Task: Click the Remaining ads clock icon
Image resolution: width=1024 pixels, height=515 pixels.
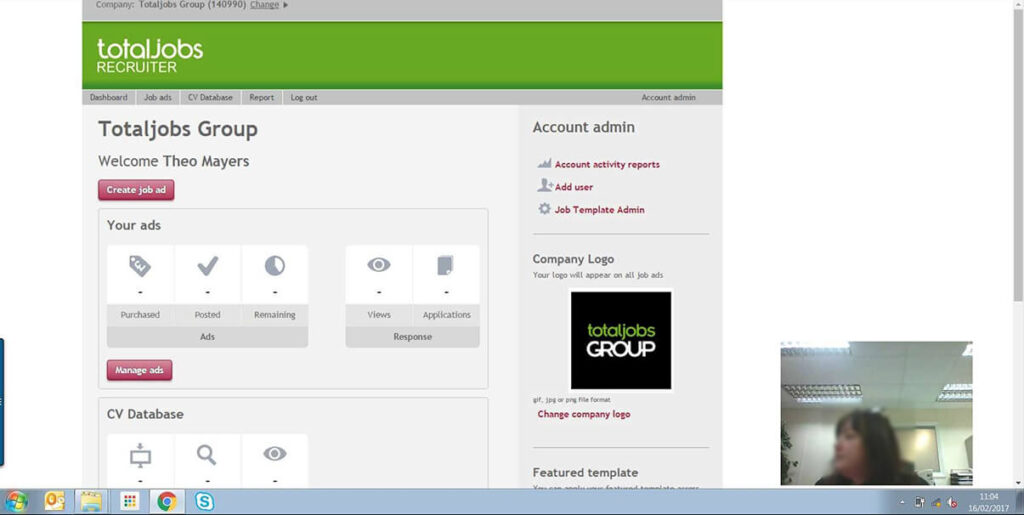Action: pos(274,266)
